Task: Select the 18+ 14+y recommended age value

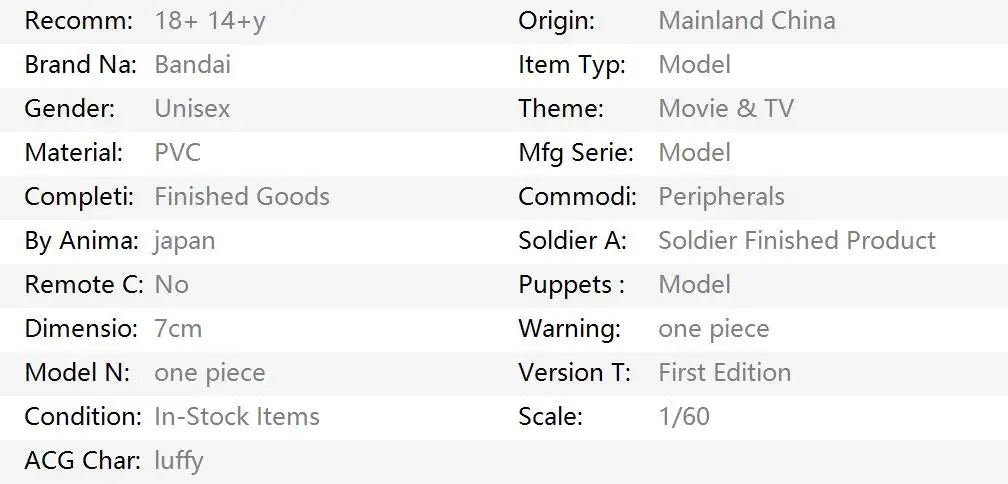Action: (210, 22)
